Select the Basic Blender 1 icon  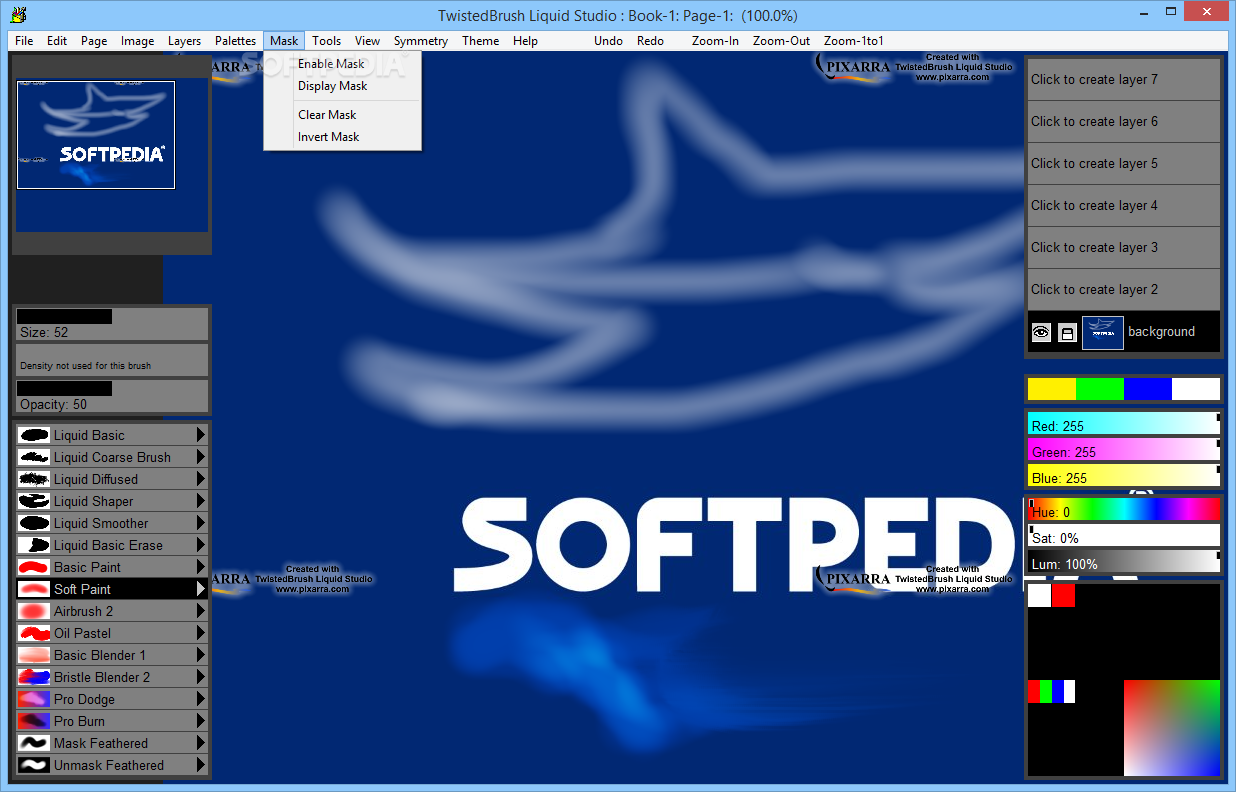[34, 655]
